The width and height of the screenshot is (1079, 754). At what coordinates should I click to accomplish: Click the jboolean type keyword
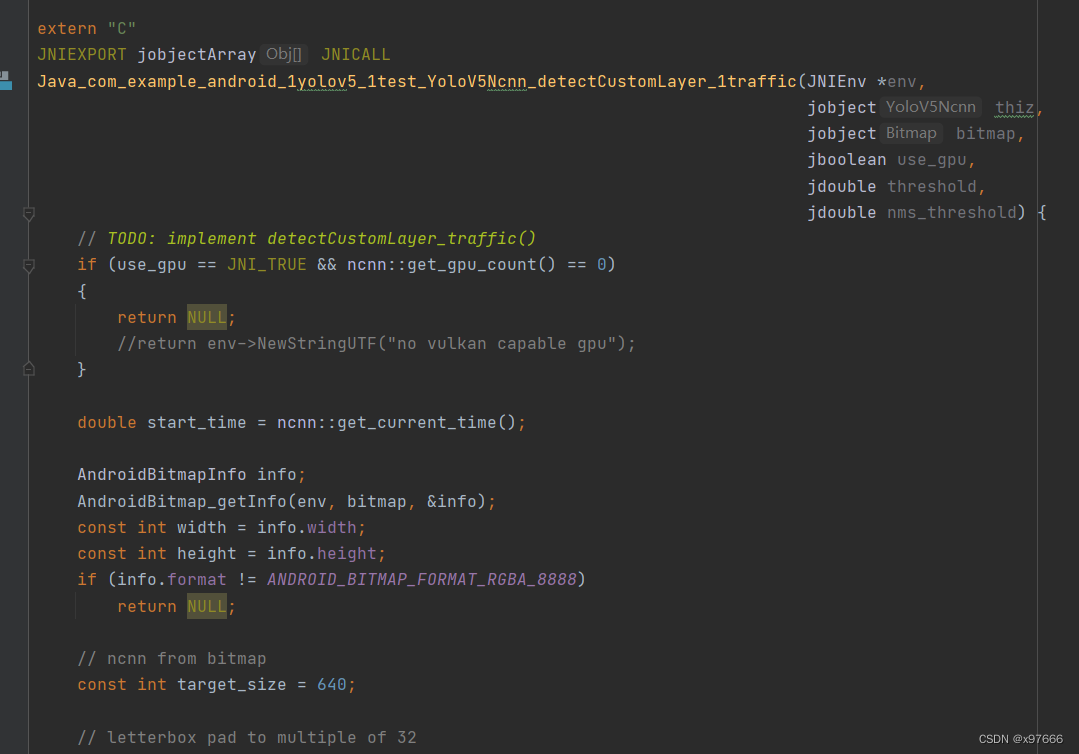[x=846, y=160]
